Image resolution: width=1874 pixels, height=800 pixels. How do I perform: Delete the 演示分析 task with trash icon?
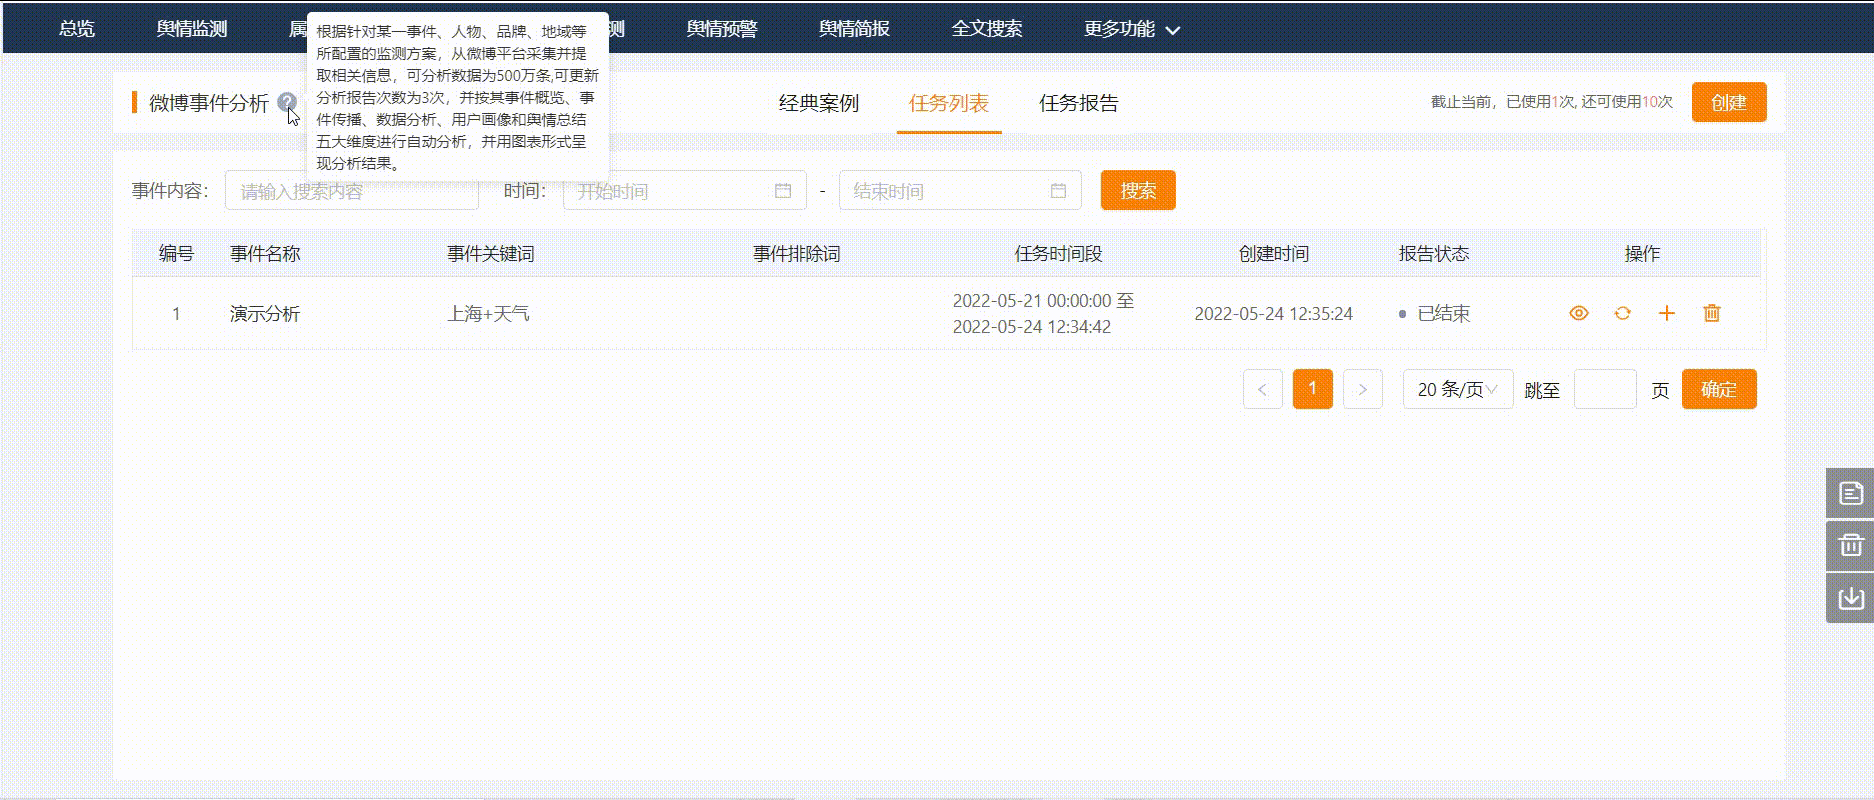[1712, 313]
